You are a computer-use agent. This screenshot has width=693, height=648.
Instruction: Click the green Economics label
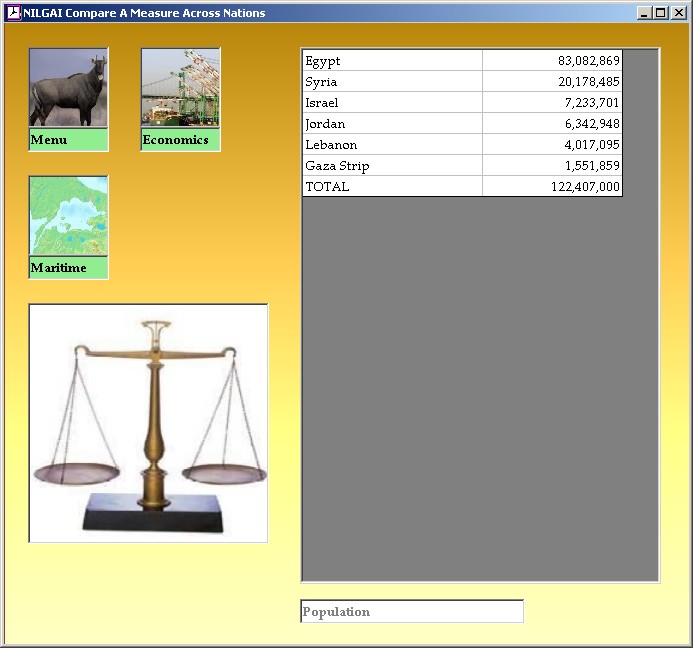[180, 140]
